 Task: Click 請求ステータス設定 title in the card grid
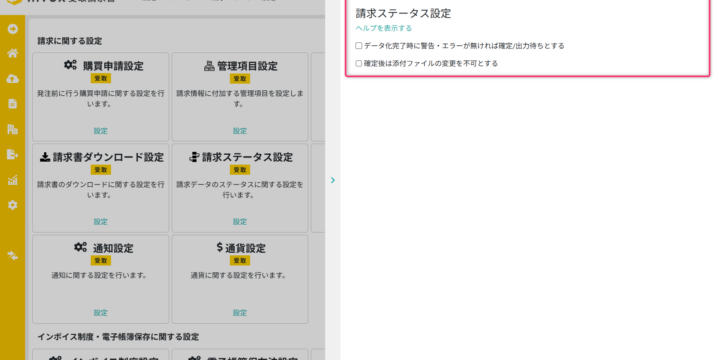coord(248,157)
